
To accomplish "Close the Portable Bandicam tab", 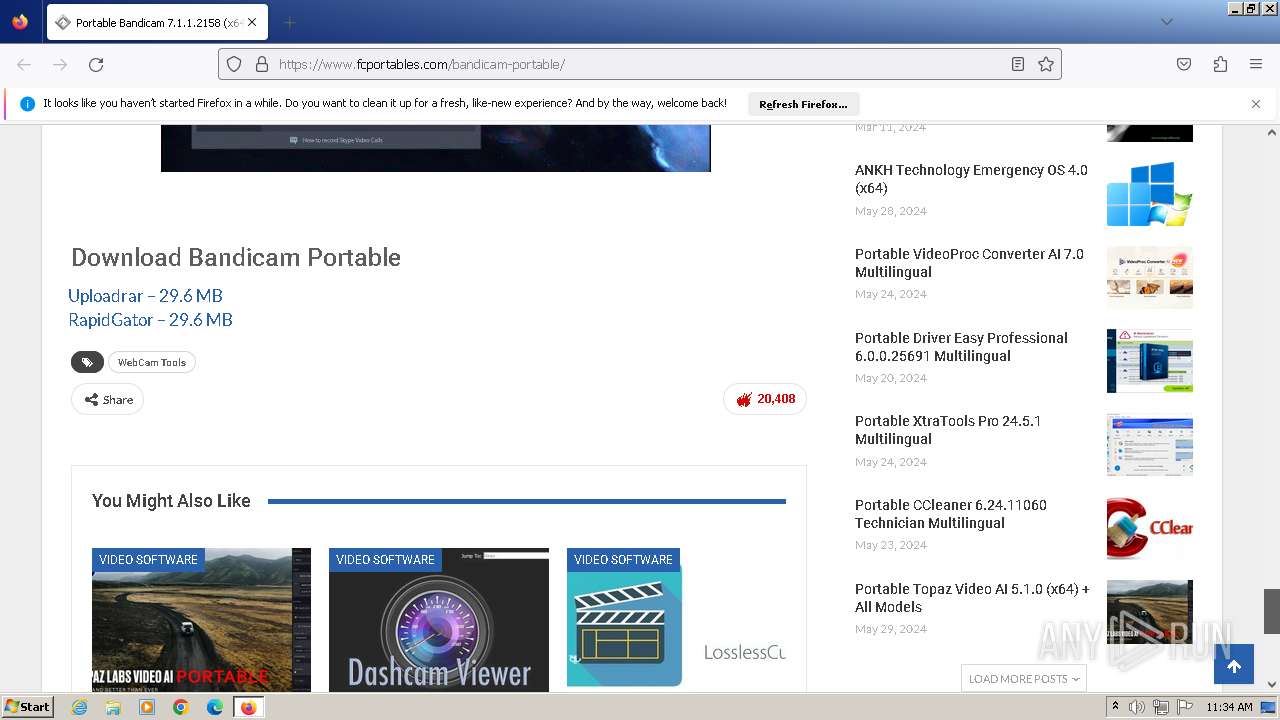I will (251, 22).
